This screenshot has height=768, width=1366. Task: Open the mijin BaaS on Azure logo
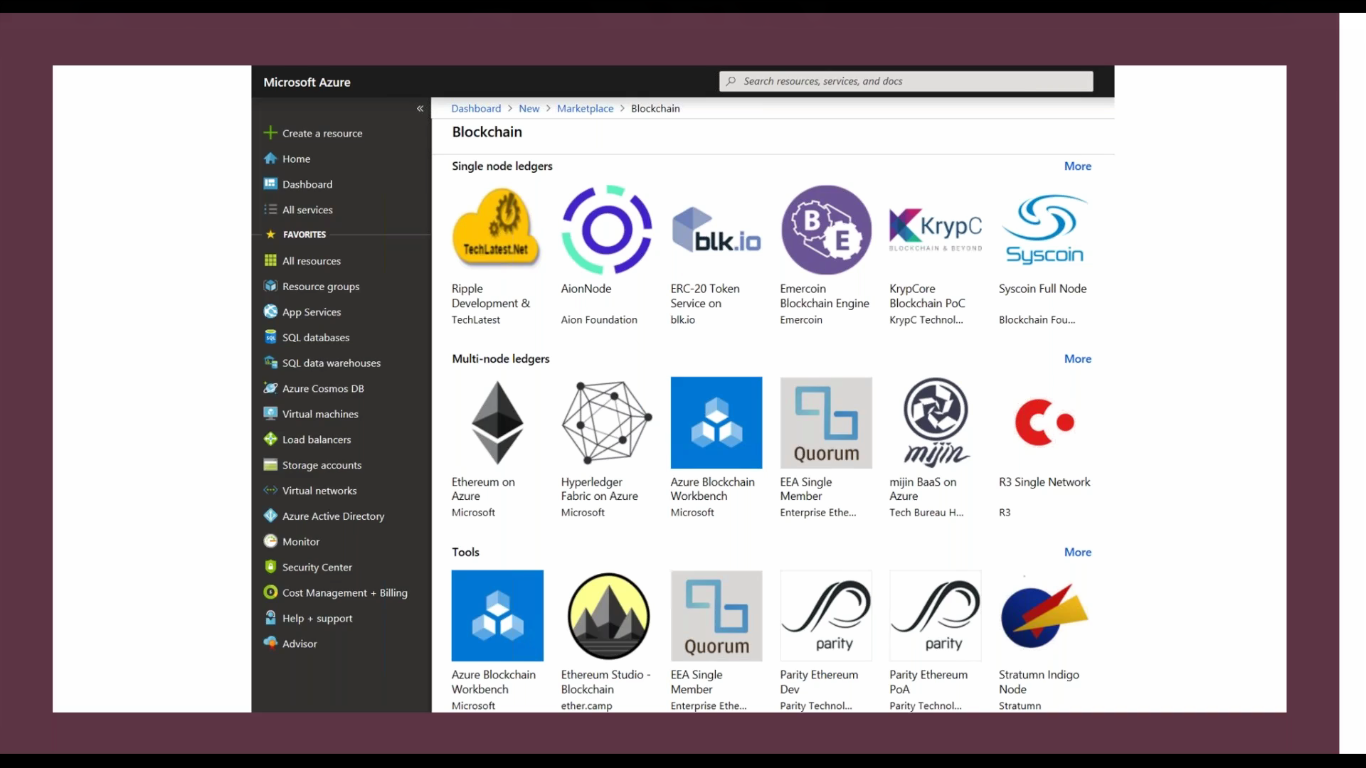point(935,422)
